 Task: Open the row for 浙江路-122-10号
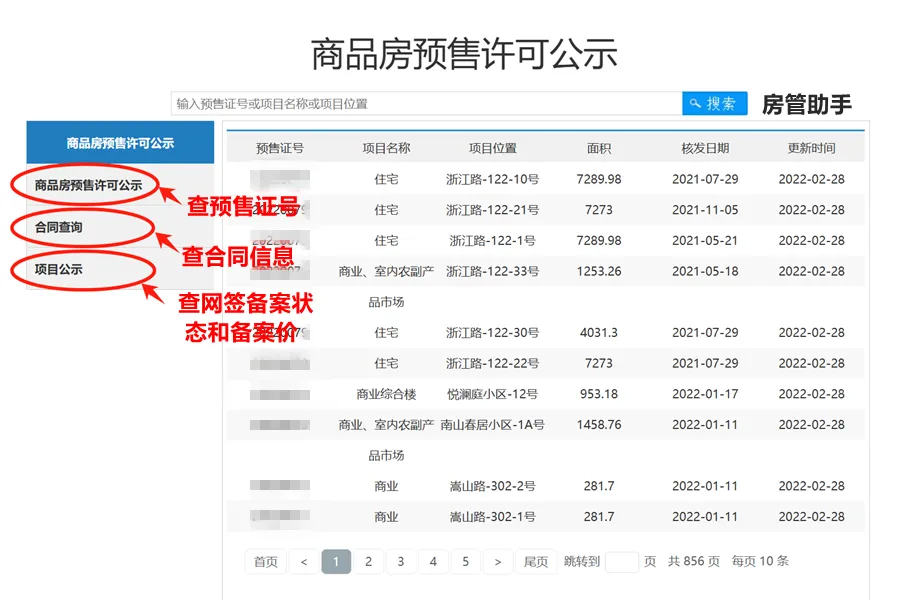pyautogui.click(x=492, y=178)
